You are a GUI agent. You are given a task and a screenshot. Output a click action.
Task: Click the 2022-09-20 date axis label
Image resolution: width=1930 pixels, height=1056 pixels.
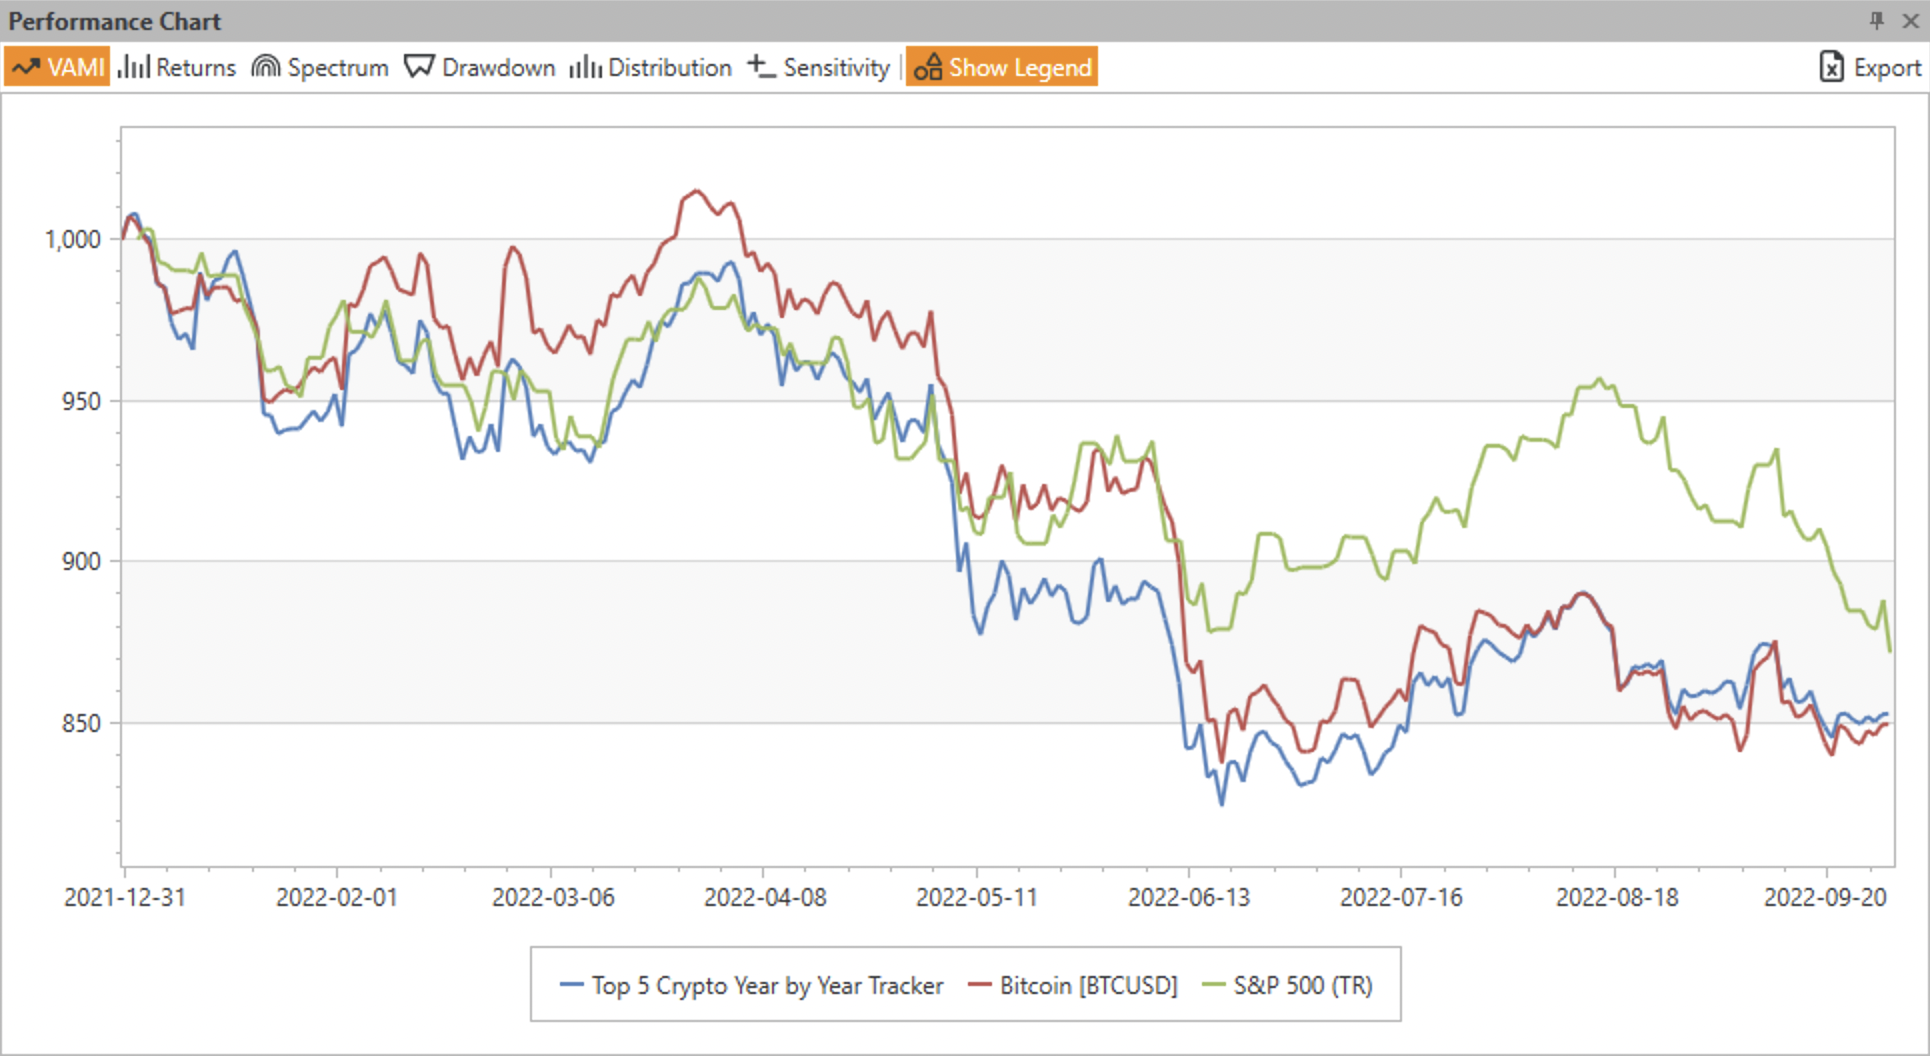1825,897
